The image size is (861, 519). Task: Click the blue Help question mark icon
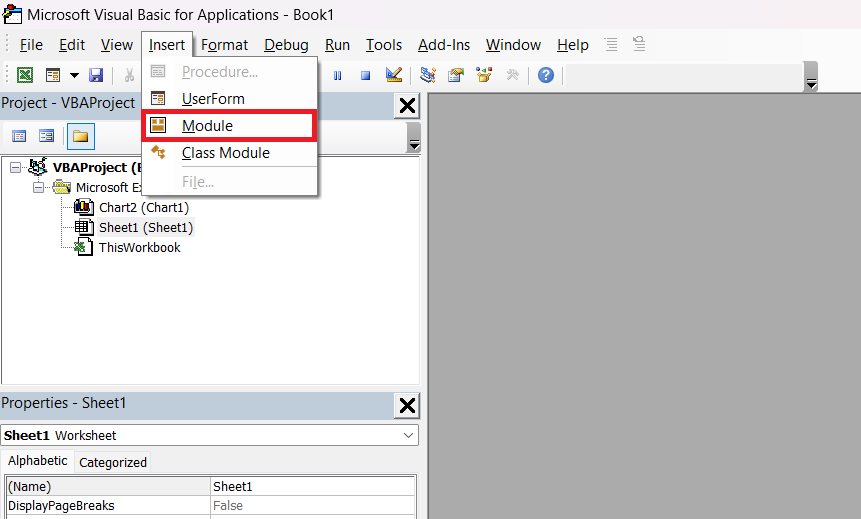tap(546, 75)
